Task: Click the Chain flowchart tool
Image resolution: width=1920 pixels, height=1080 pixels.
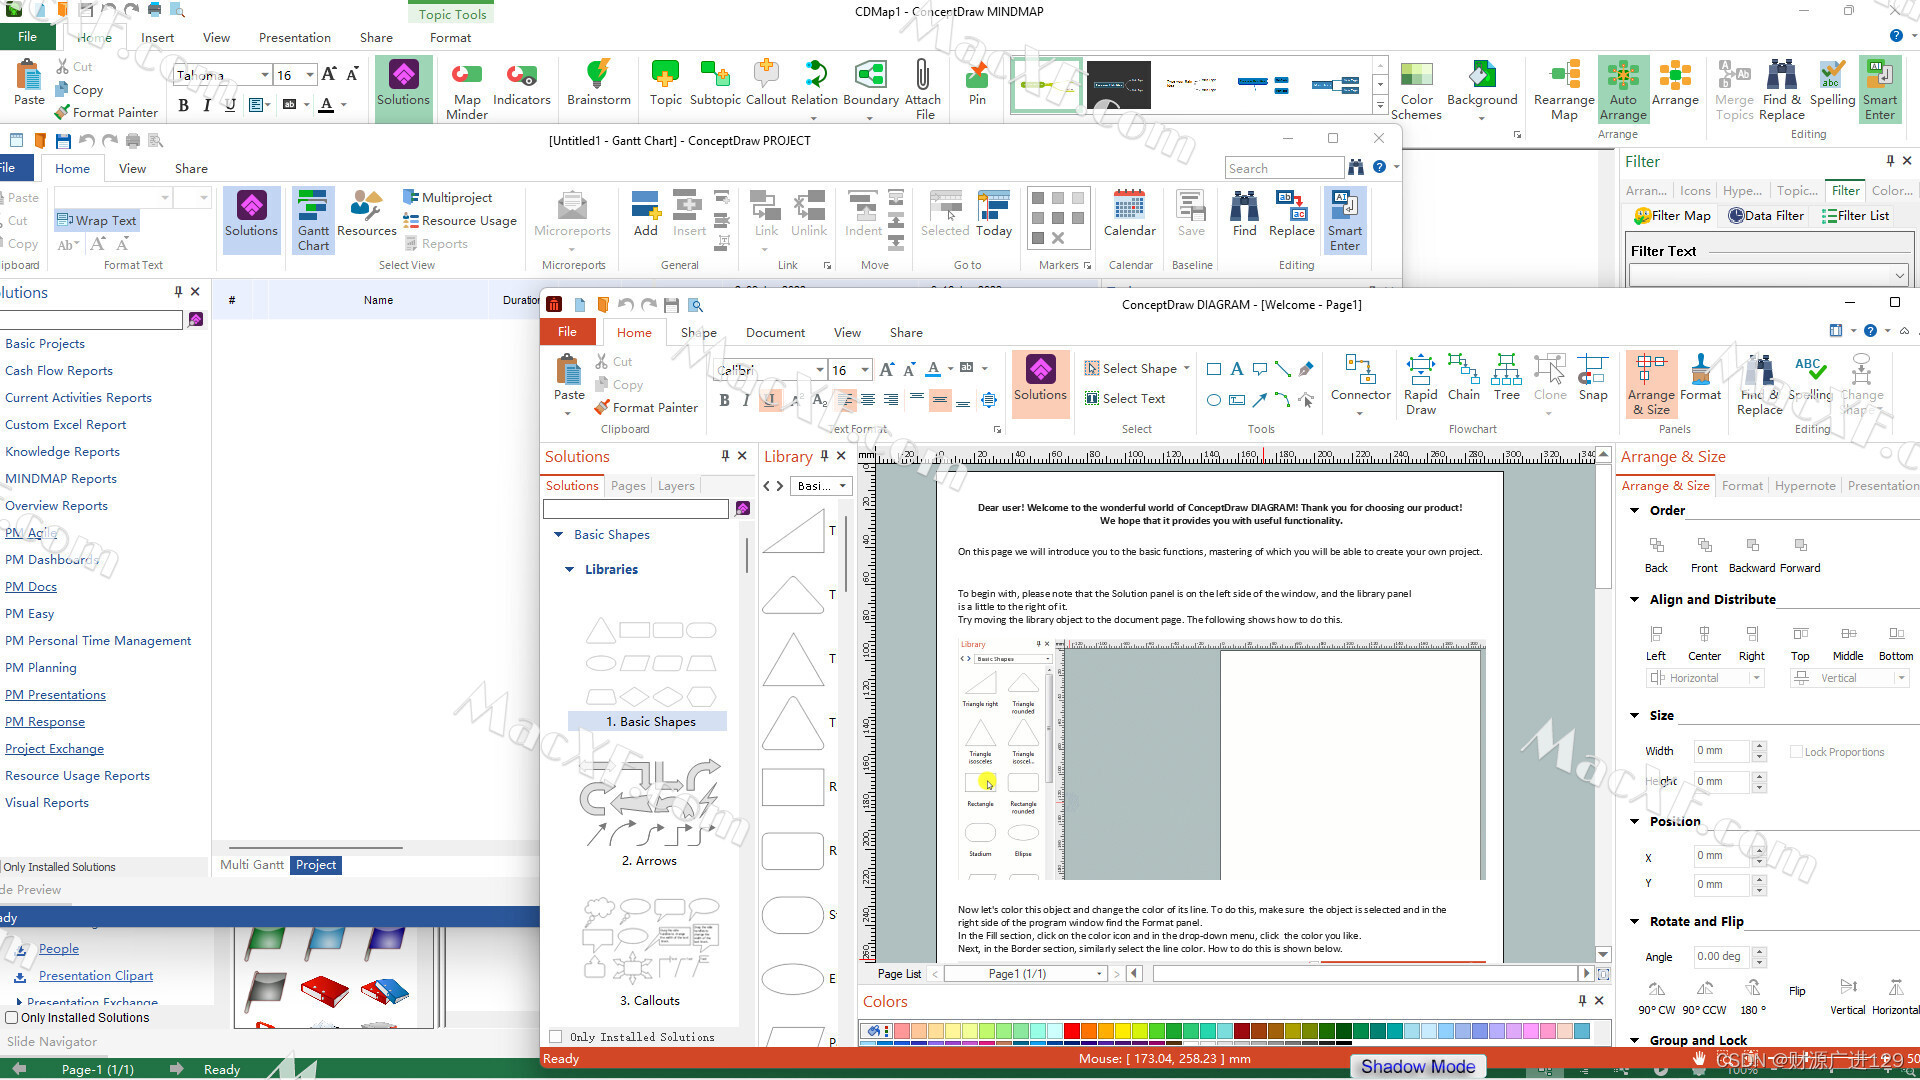Action: point(1463,378)
